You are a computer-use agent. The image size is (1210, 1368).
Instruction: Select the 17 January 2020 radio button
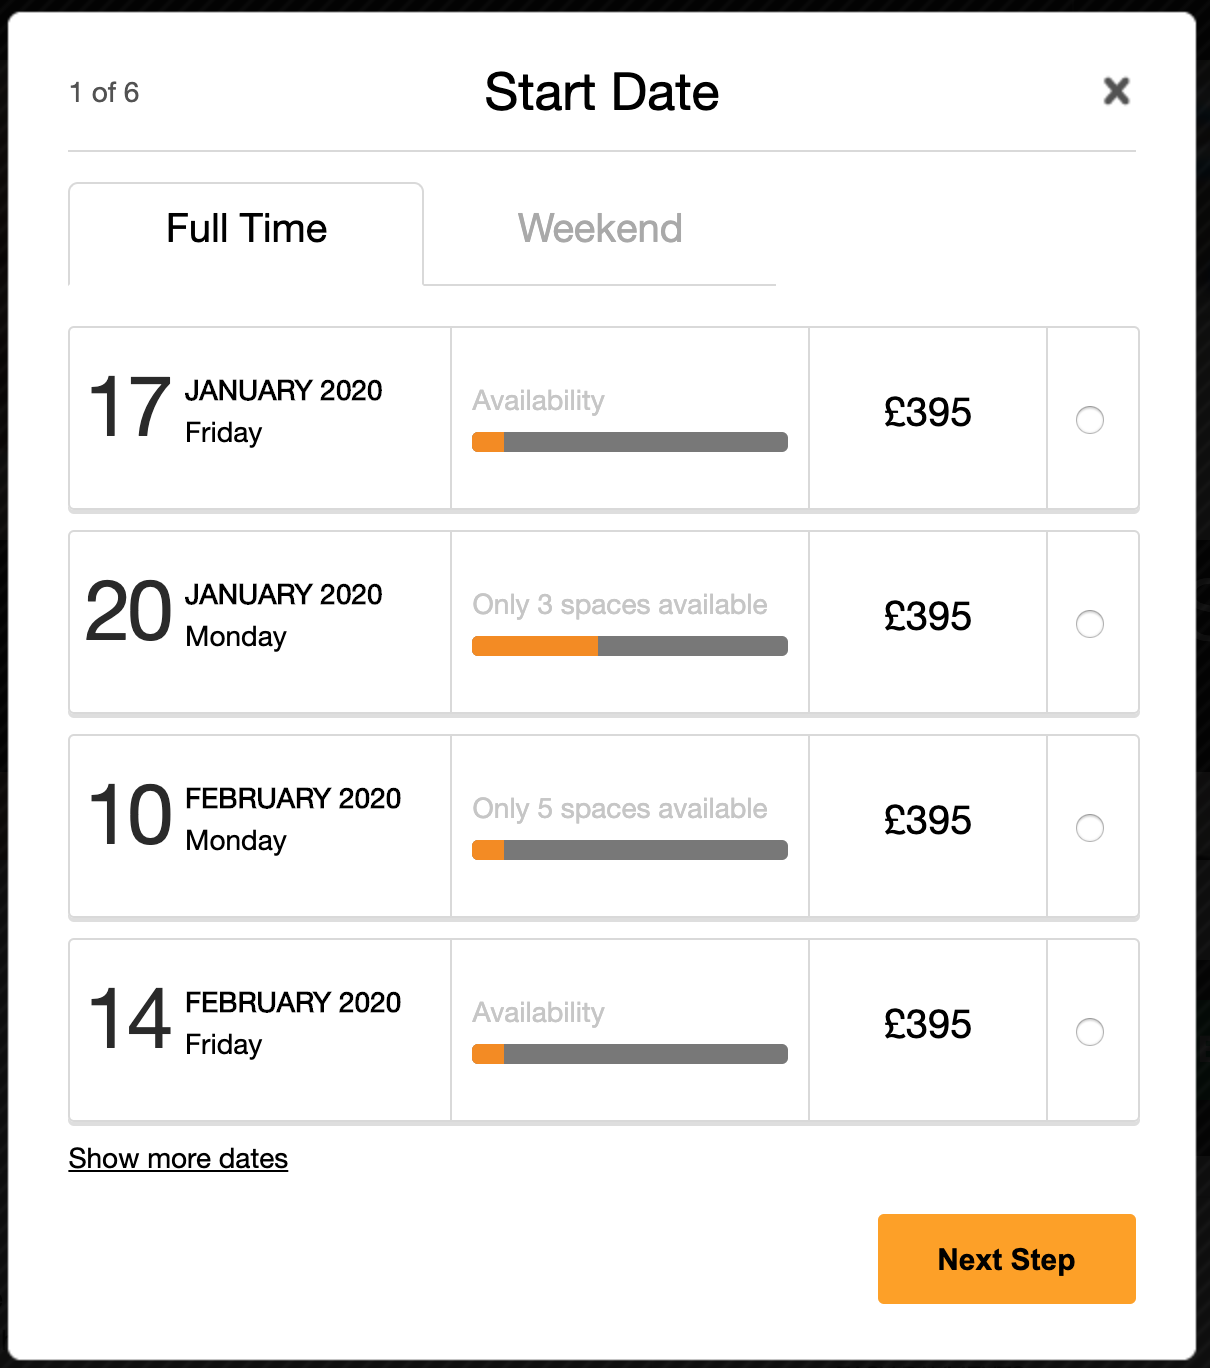click(1089, 420)
